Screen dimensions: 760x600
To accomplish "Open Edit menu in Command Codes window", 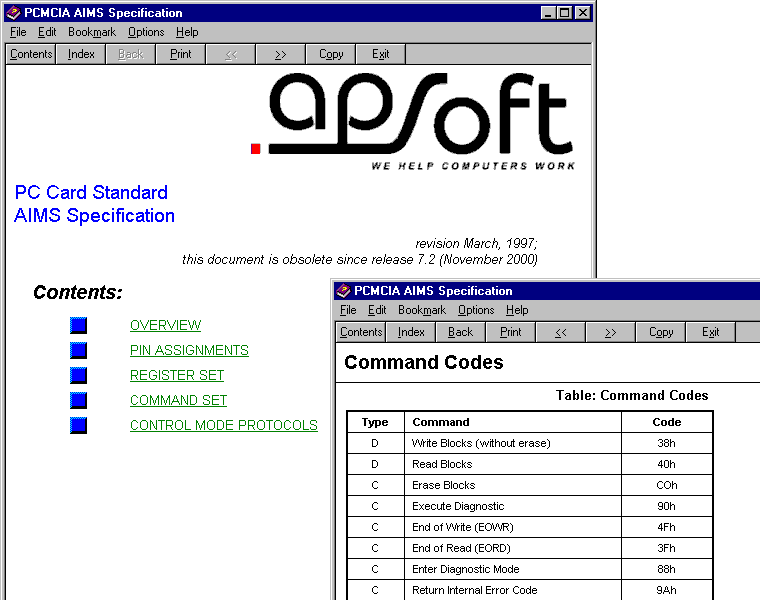I will tap(377, 310).
